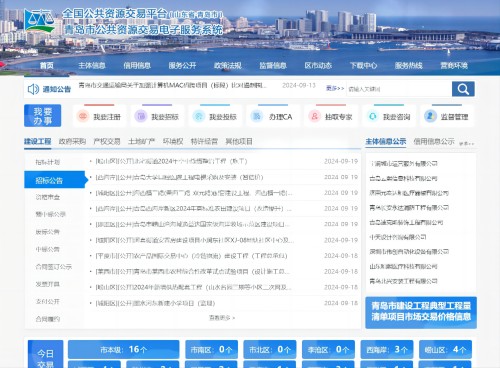This screenshot has height=368, width=500.
Task: Click the 我要办事 blue button
Action: pyautogui.click(x=42, y=116)
